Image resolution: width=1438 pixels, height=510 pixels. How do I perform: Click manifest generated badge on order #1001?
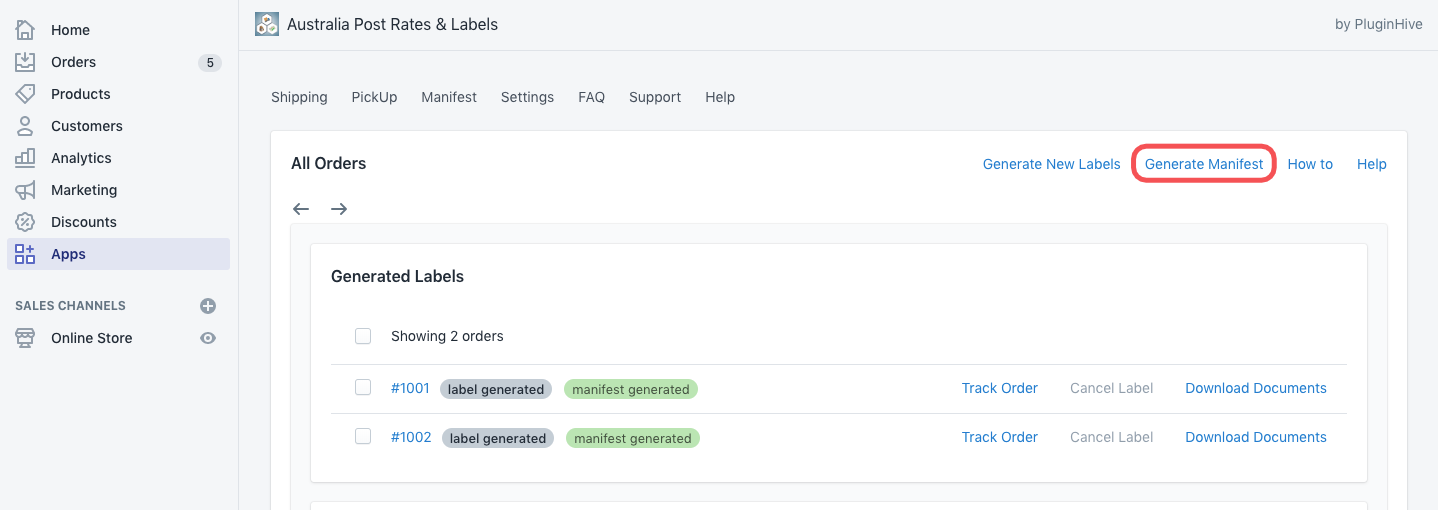coord(630,389)
